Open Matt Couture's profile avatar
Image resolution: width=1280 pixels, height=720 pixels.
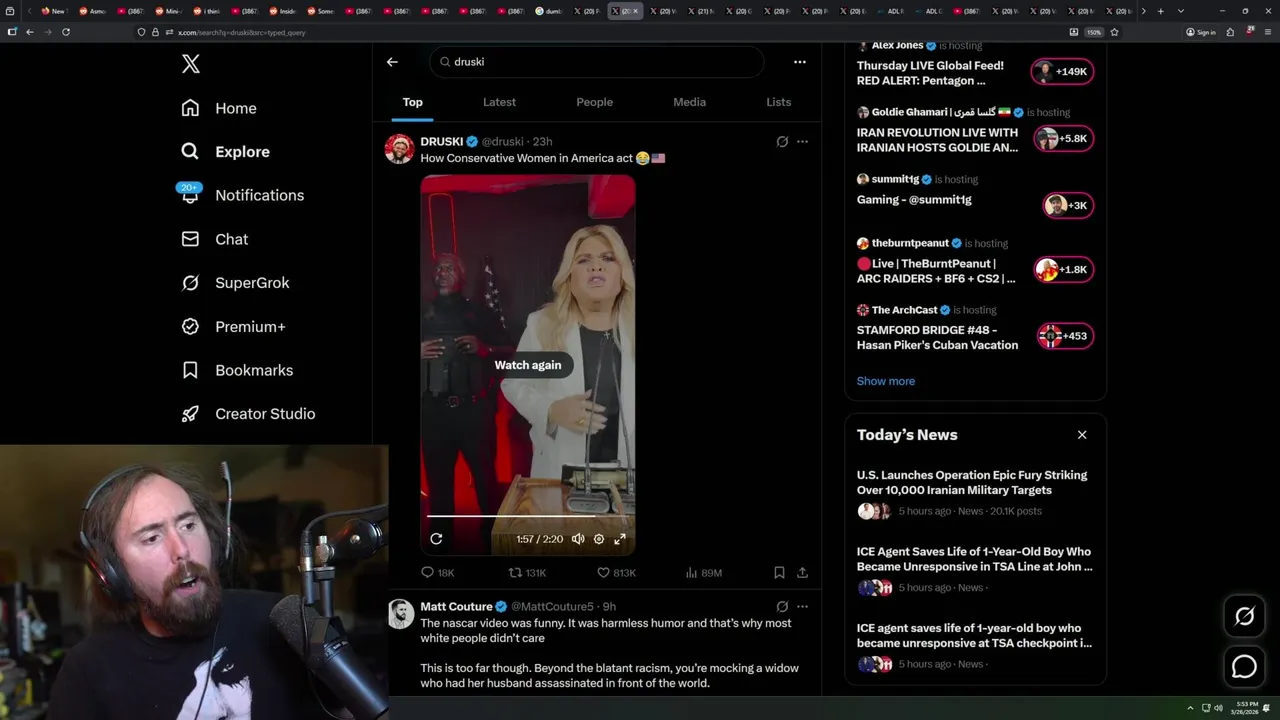click(x=400, y=614)
